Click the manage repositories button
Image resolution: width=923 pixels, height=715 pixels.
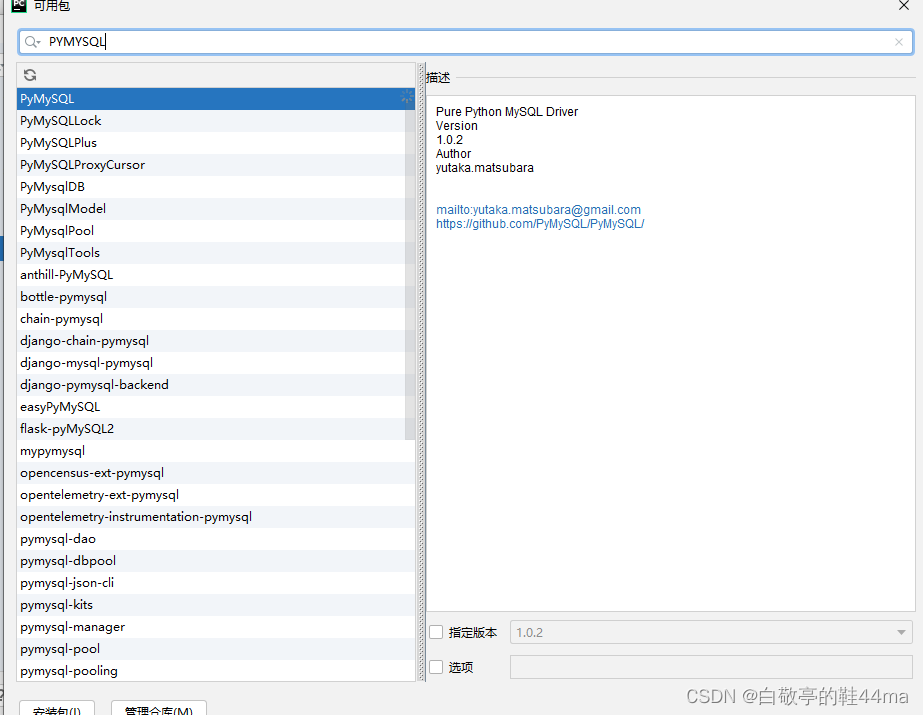pyautogui.click(x=158, y=709)
